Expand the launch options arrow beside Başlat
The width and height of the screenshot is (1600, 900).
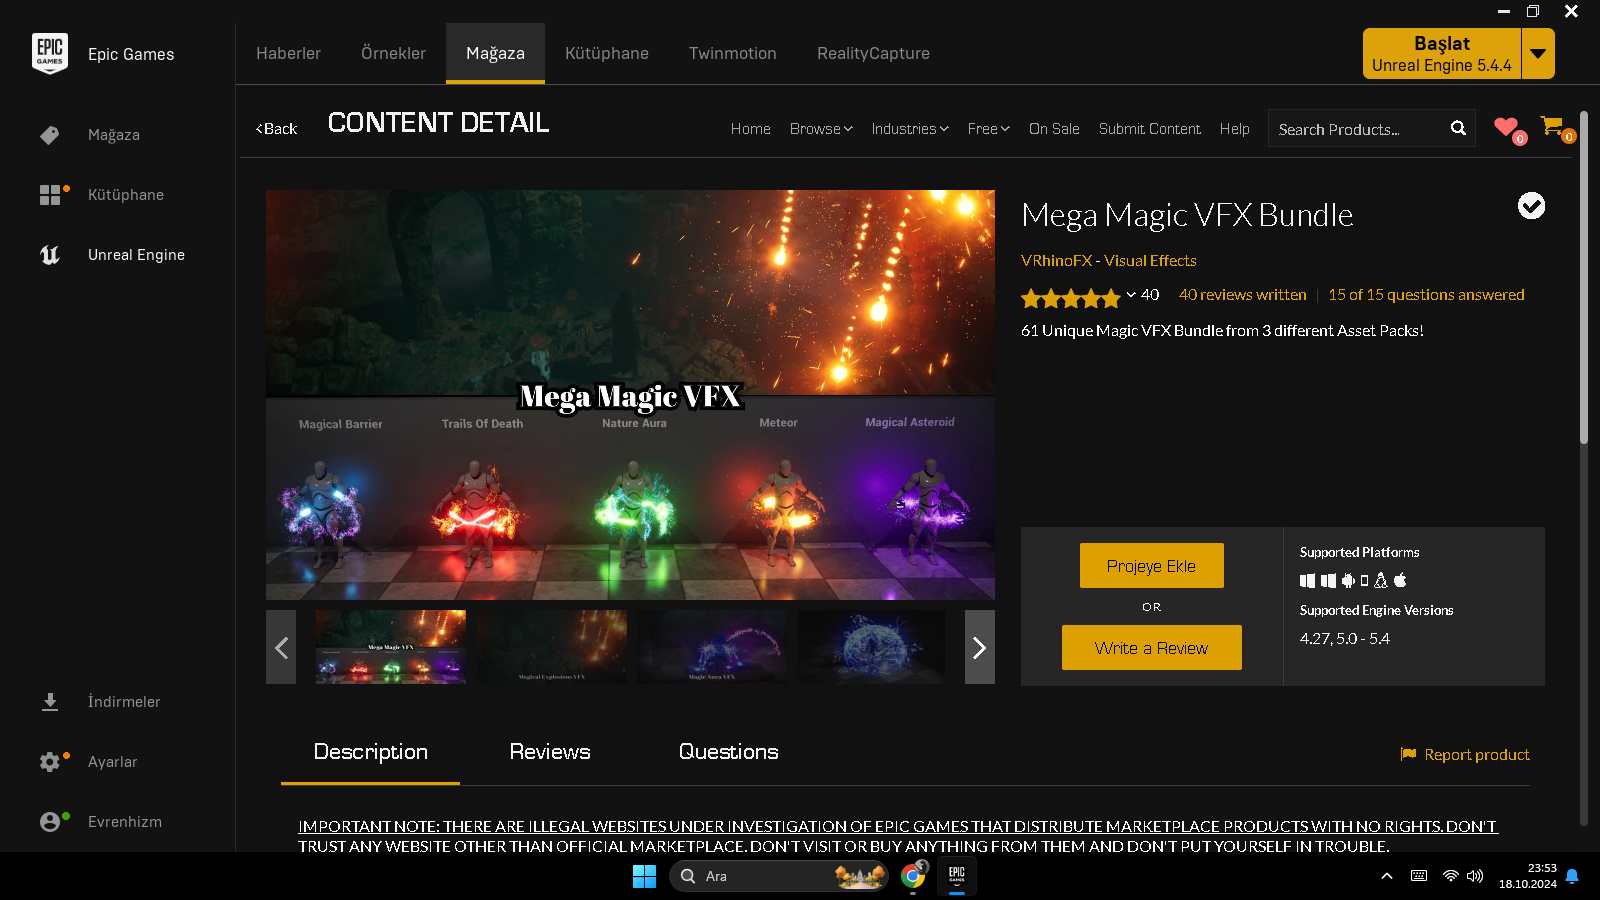1538,53
